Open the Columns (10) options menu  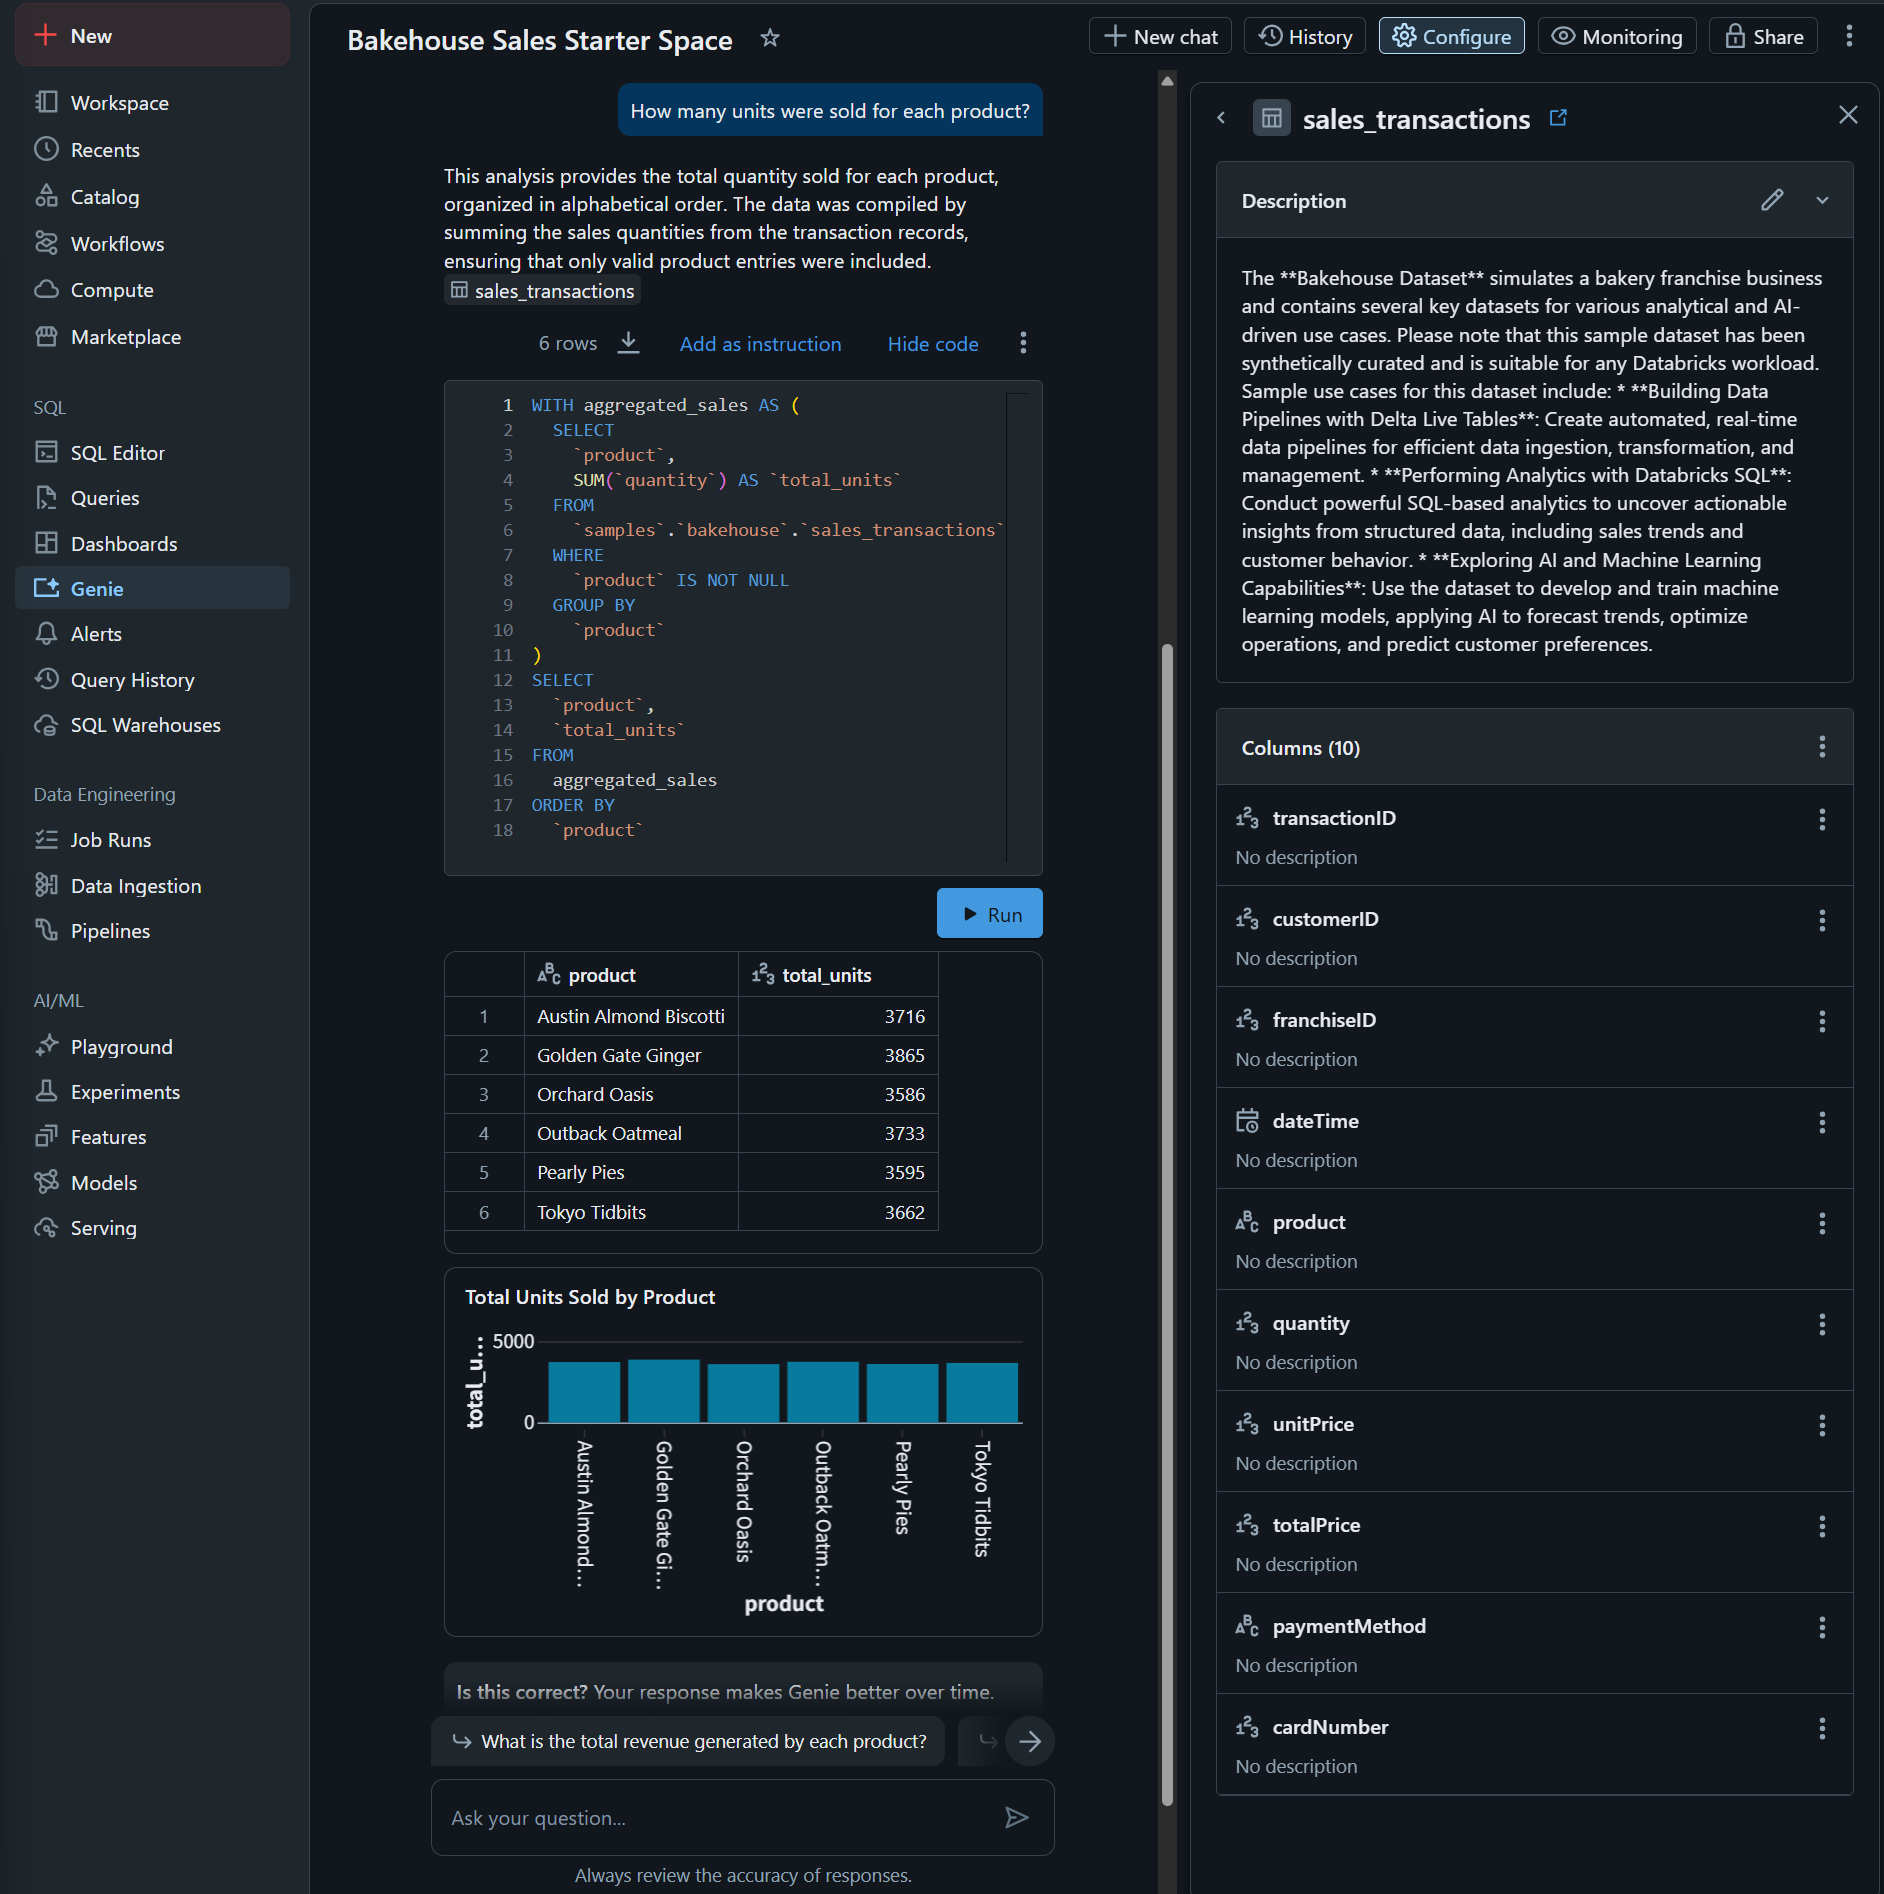click(x=1822, y=747)
